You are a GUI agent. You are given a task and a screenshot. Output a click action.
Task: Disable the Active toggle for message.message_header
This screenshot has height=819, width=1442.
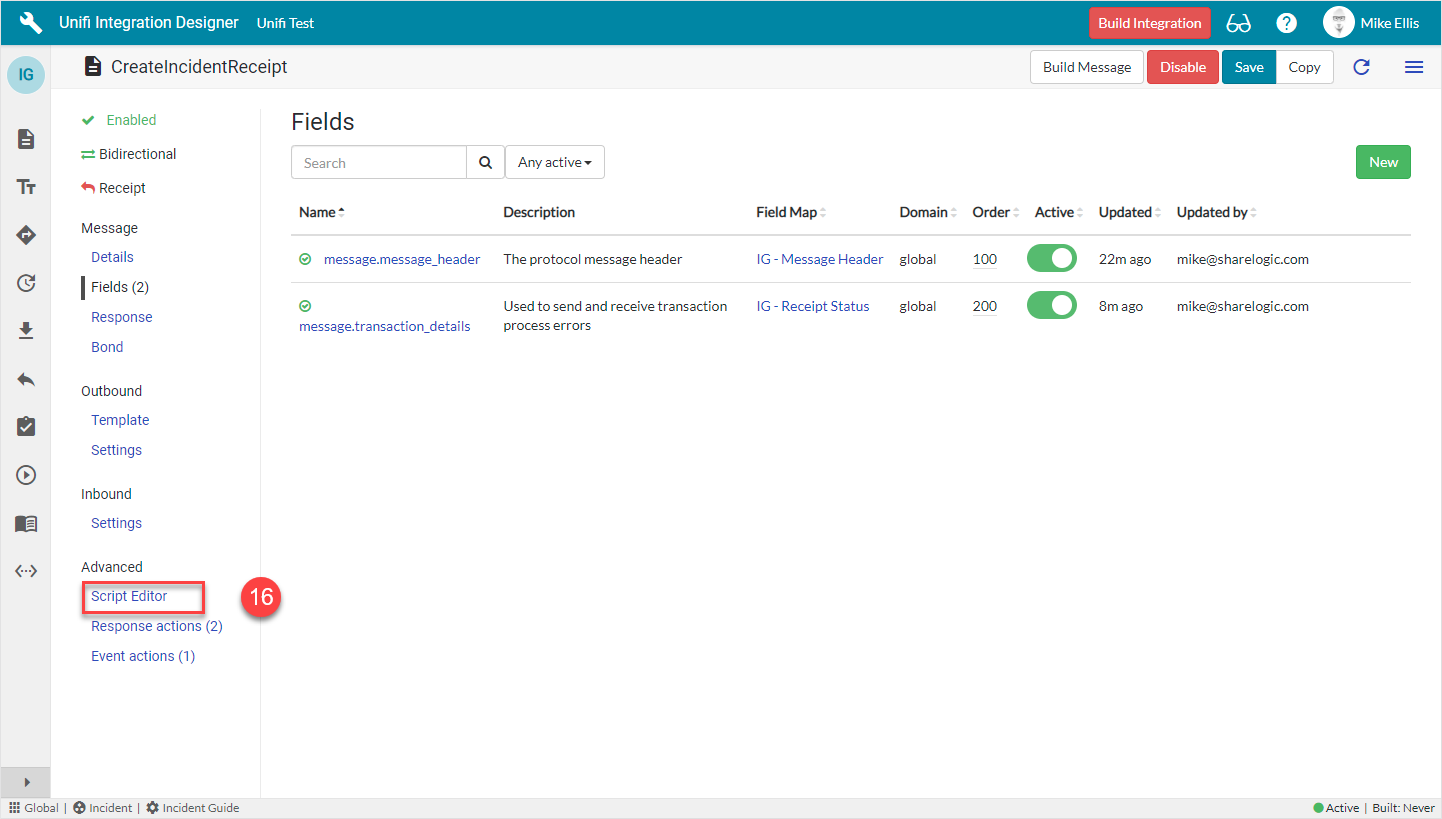point(1051,258)
